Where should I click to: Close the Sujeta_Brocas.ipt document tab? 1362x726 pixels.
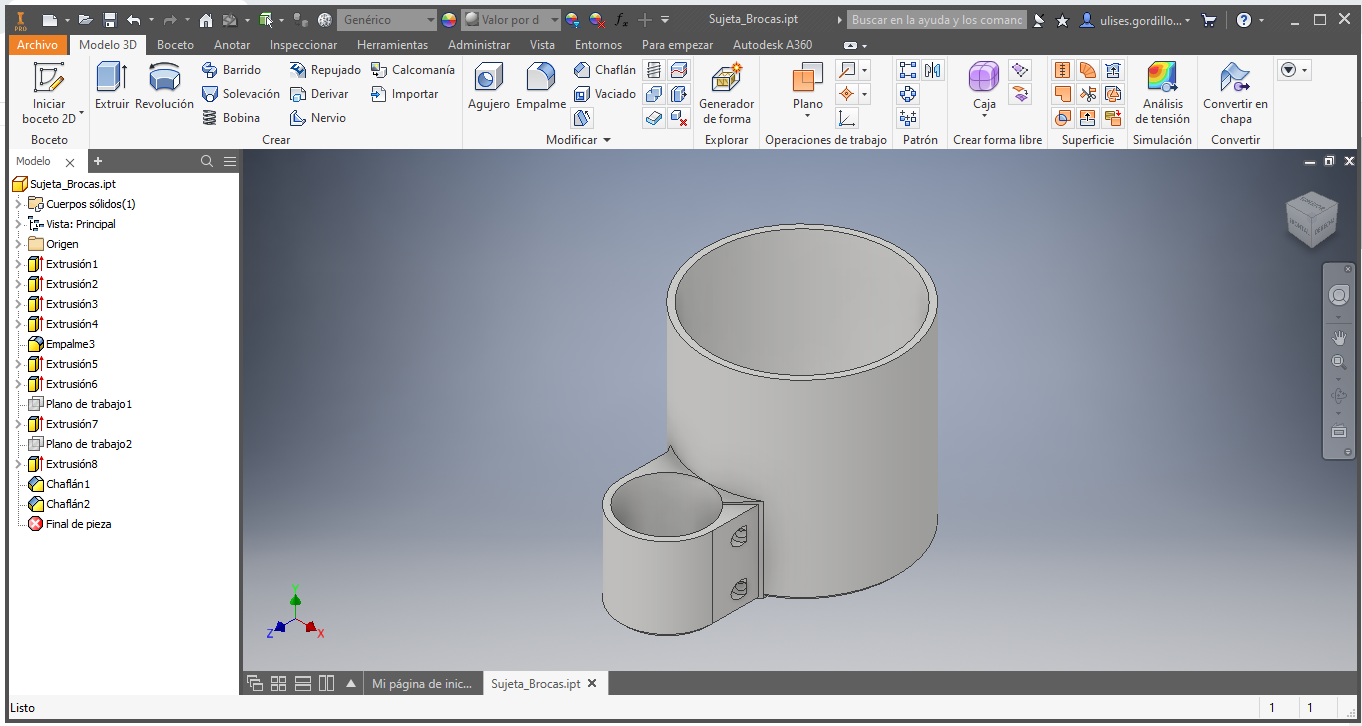pyautogui.click(x=592, y=684)
